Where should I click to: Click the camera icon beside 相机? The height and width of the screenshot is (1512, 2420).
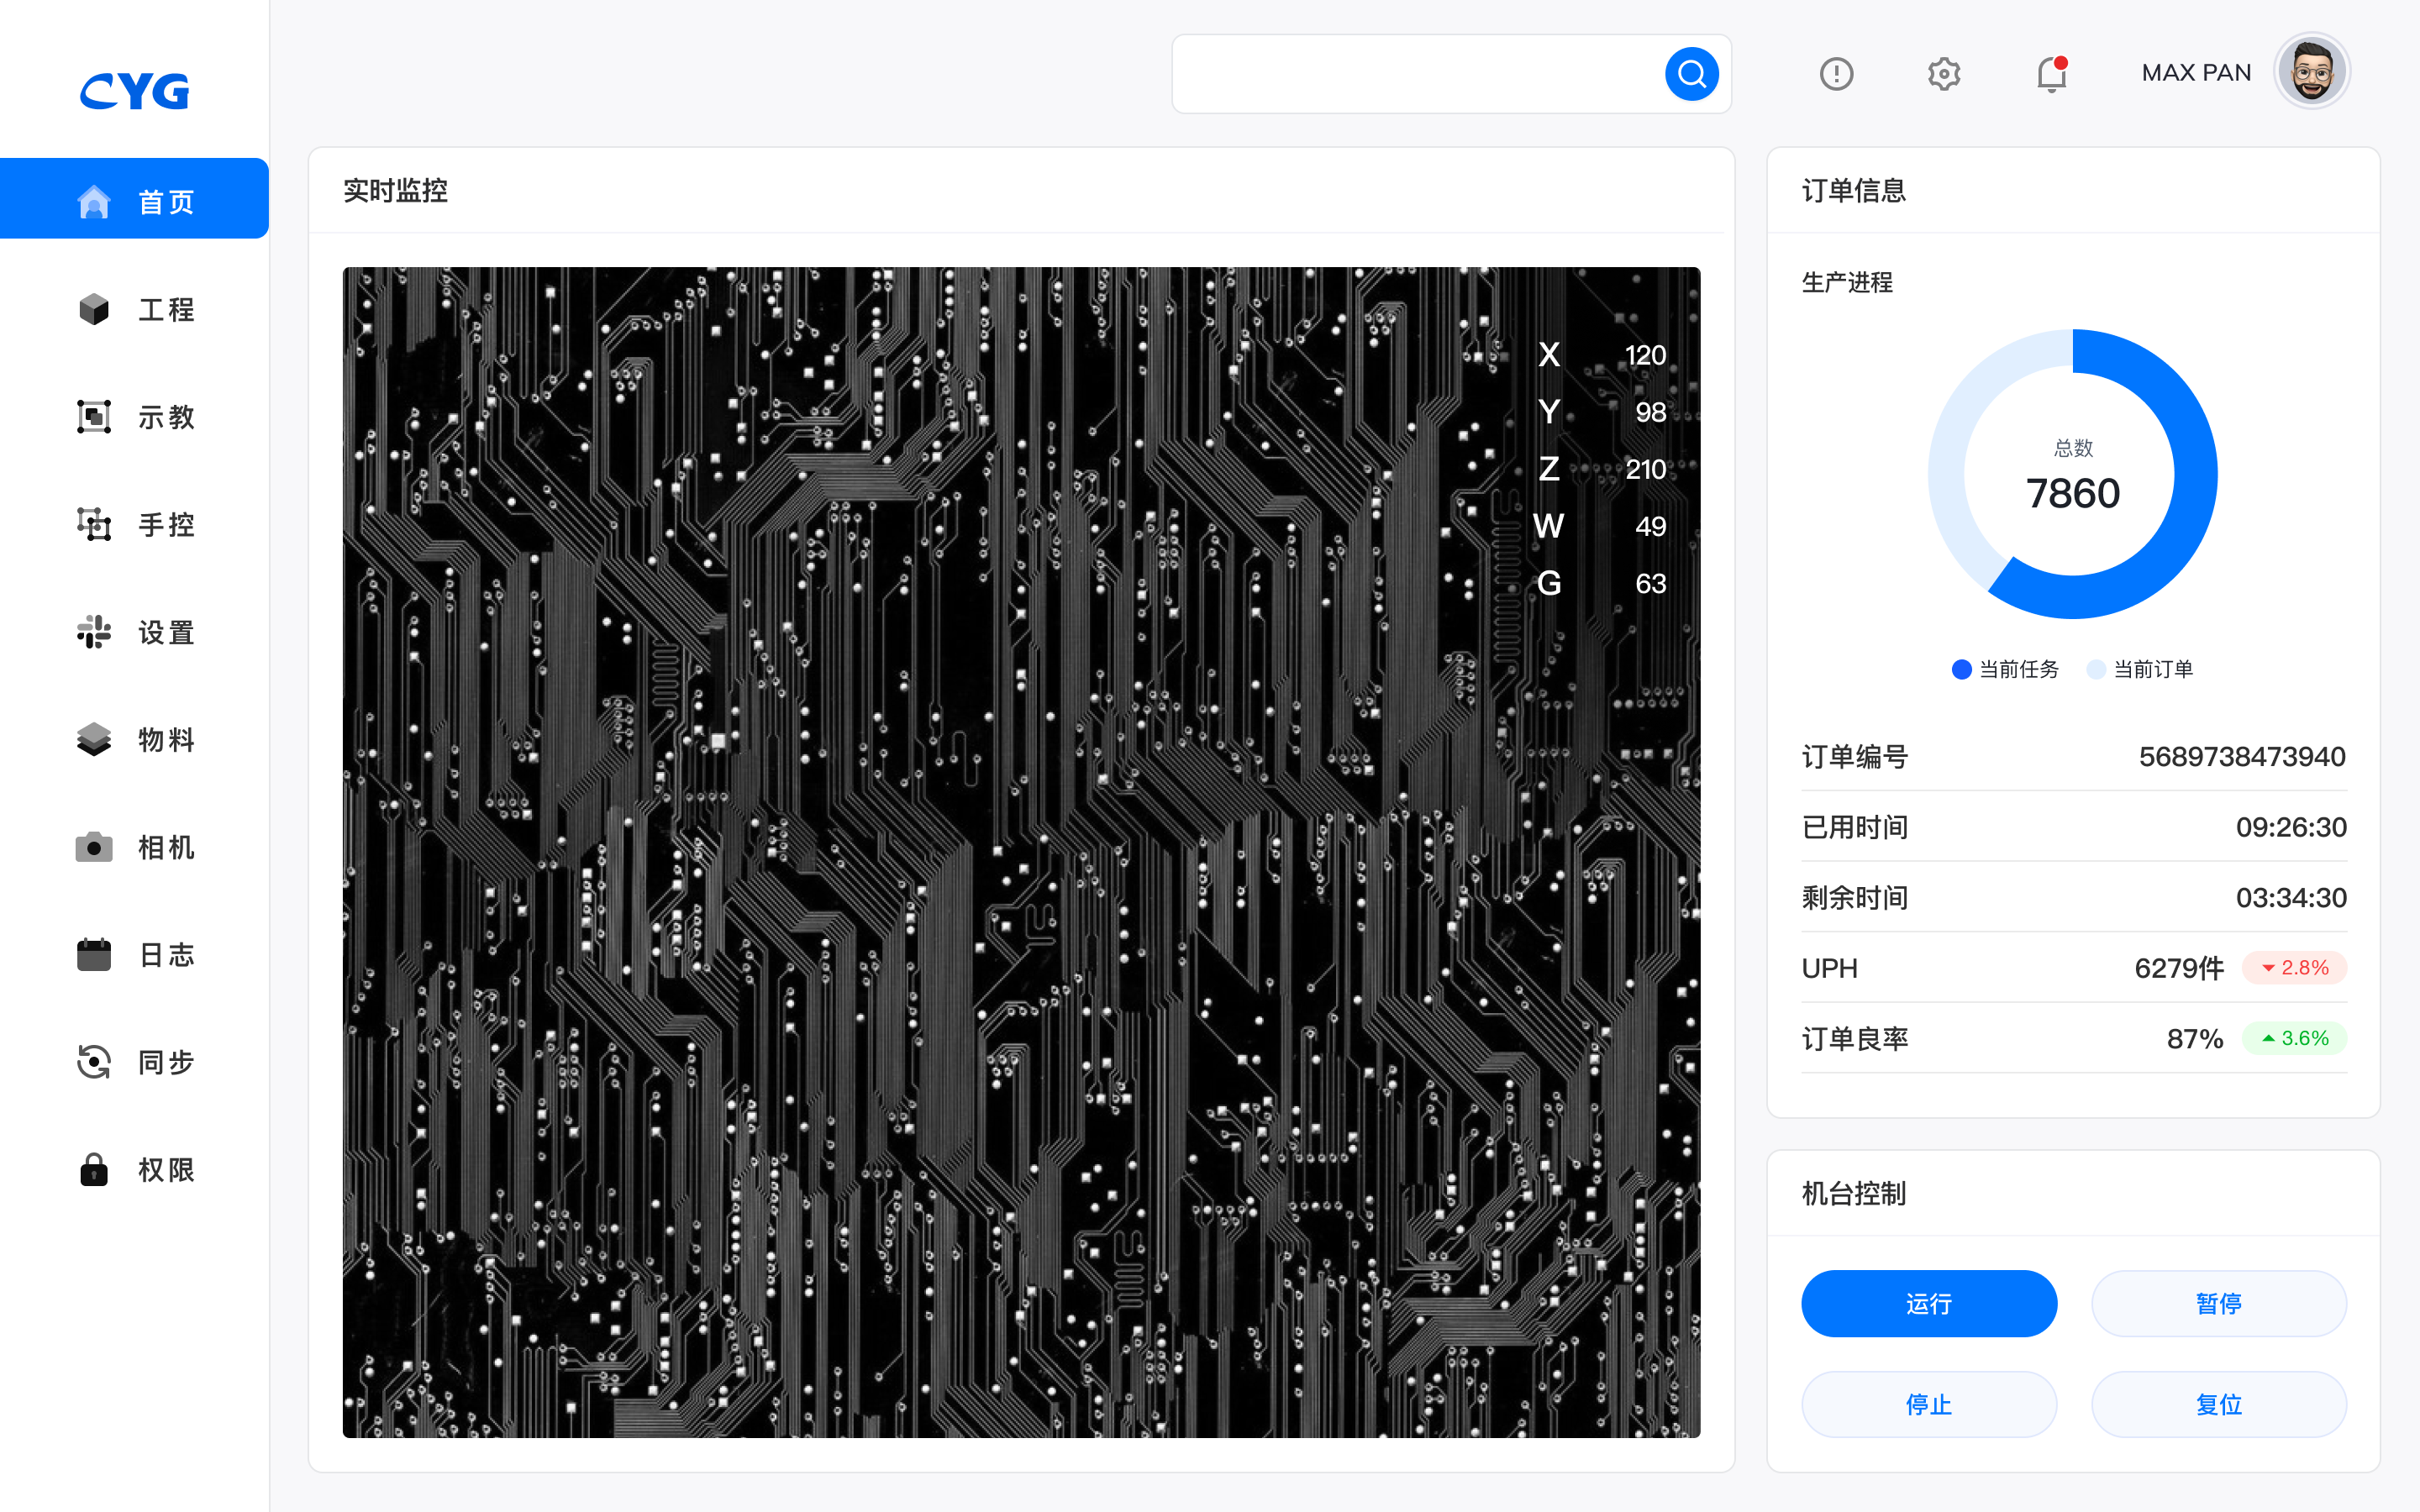click(94, 847)
